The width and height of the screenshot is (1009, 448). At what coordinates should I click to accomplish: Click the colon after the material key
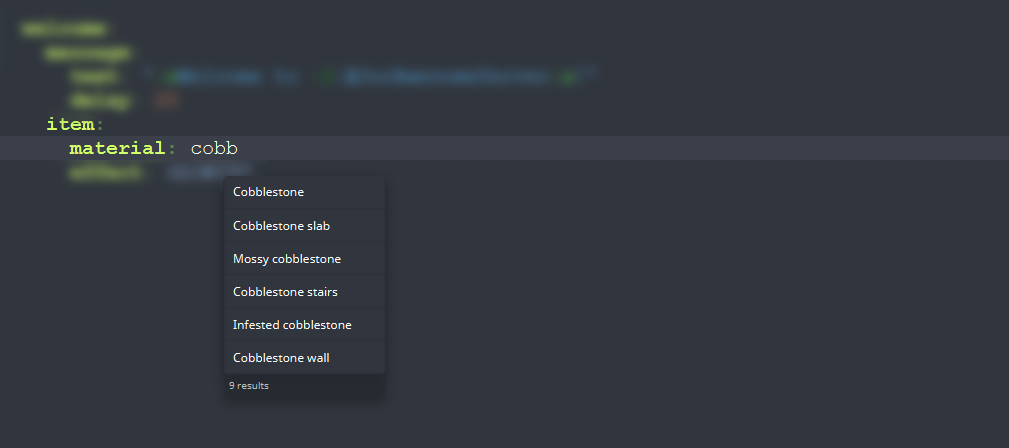(x=172, y=149)
